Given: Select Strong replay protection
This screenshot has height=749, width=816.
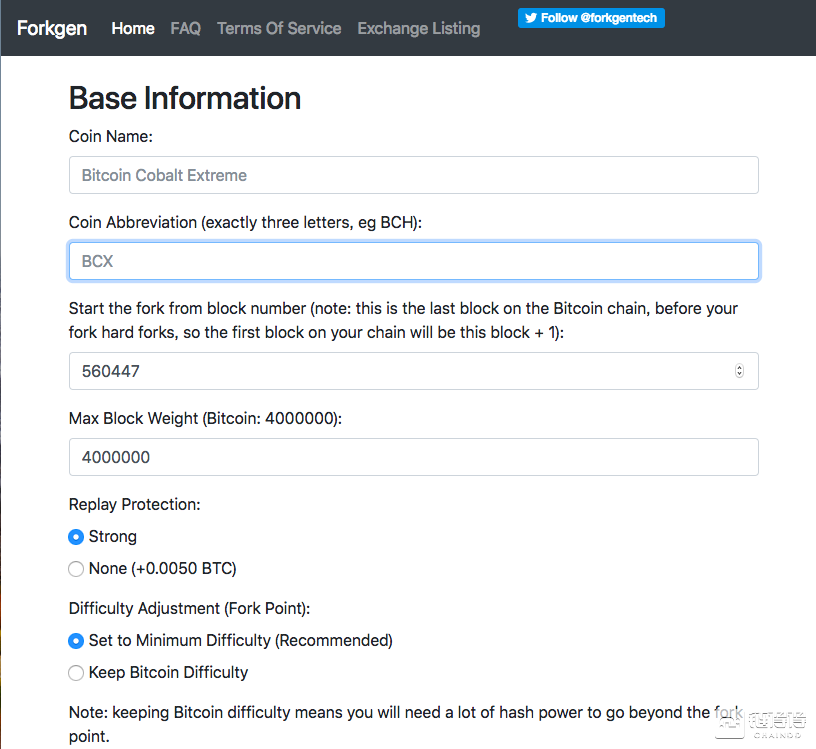Looking at the screenshot, I should [76, 537].
